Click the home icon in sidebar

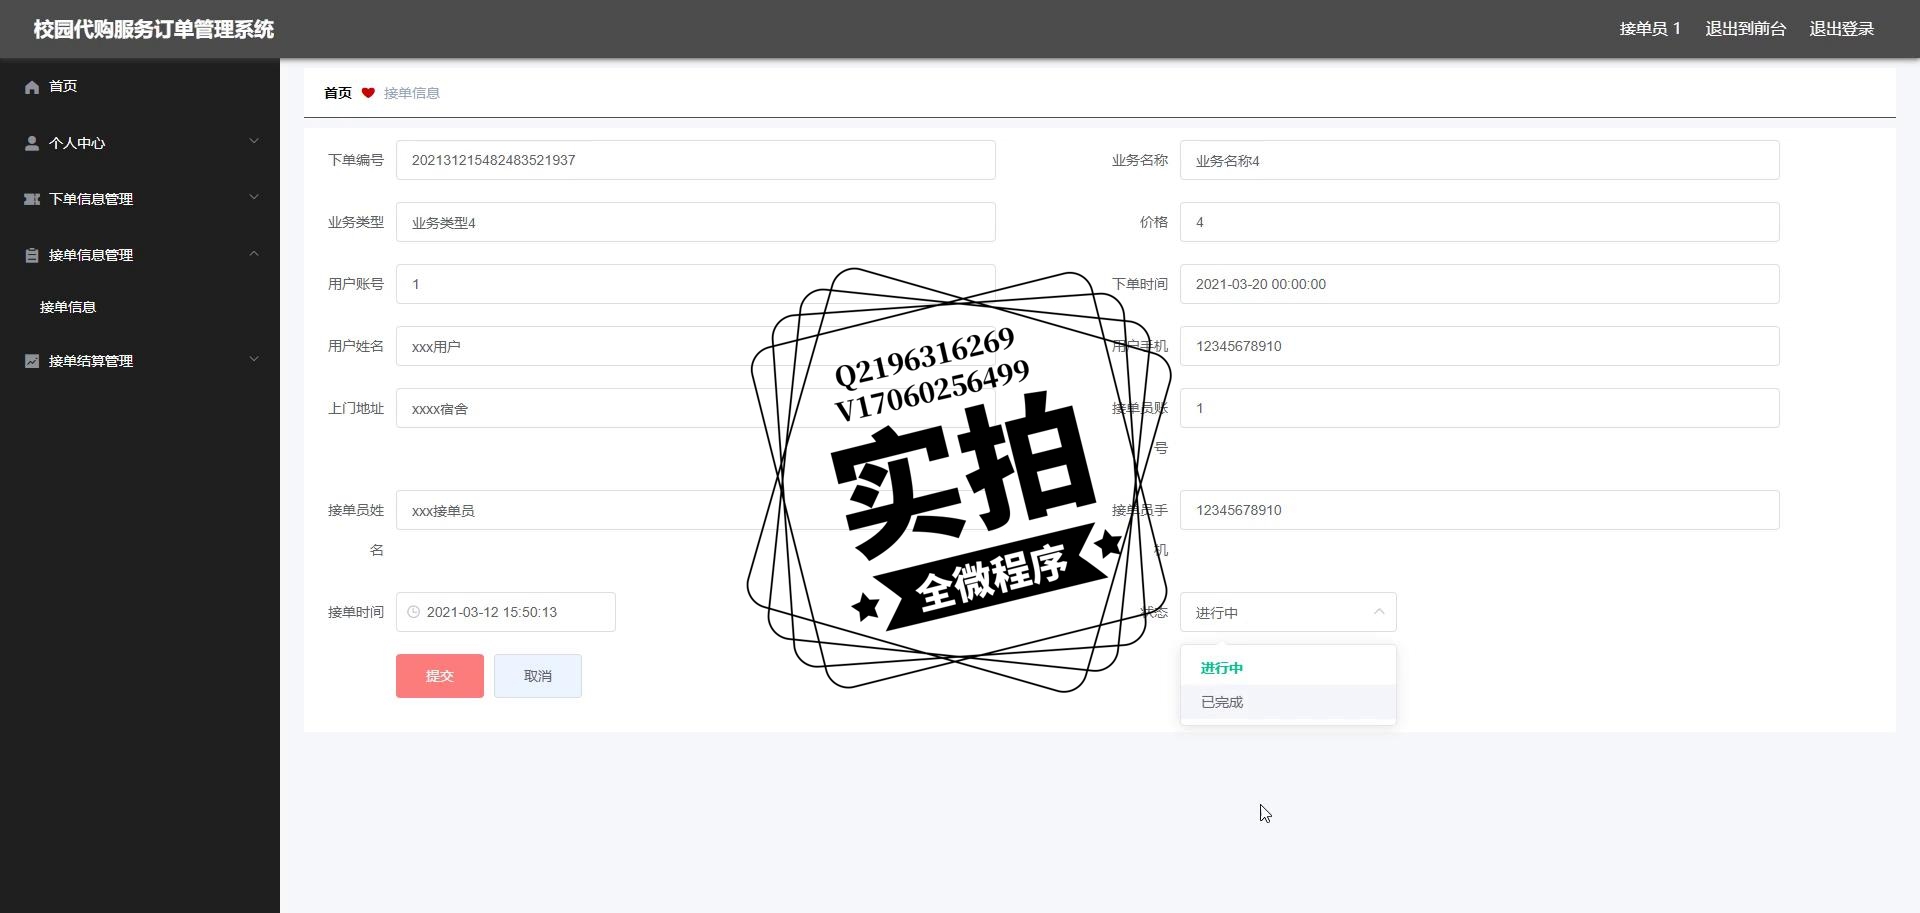tap(32, 87)
